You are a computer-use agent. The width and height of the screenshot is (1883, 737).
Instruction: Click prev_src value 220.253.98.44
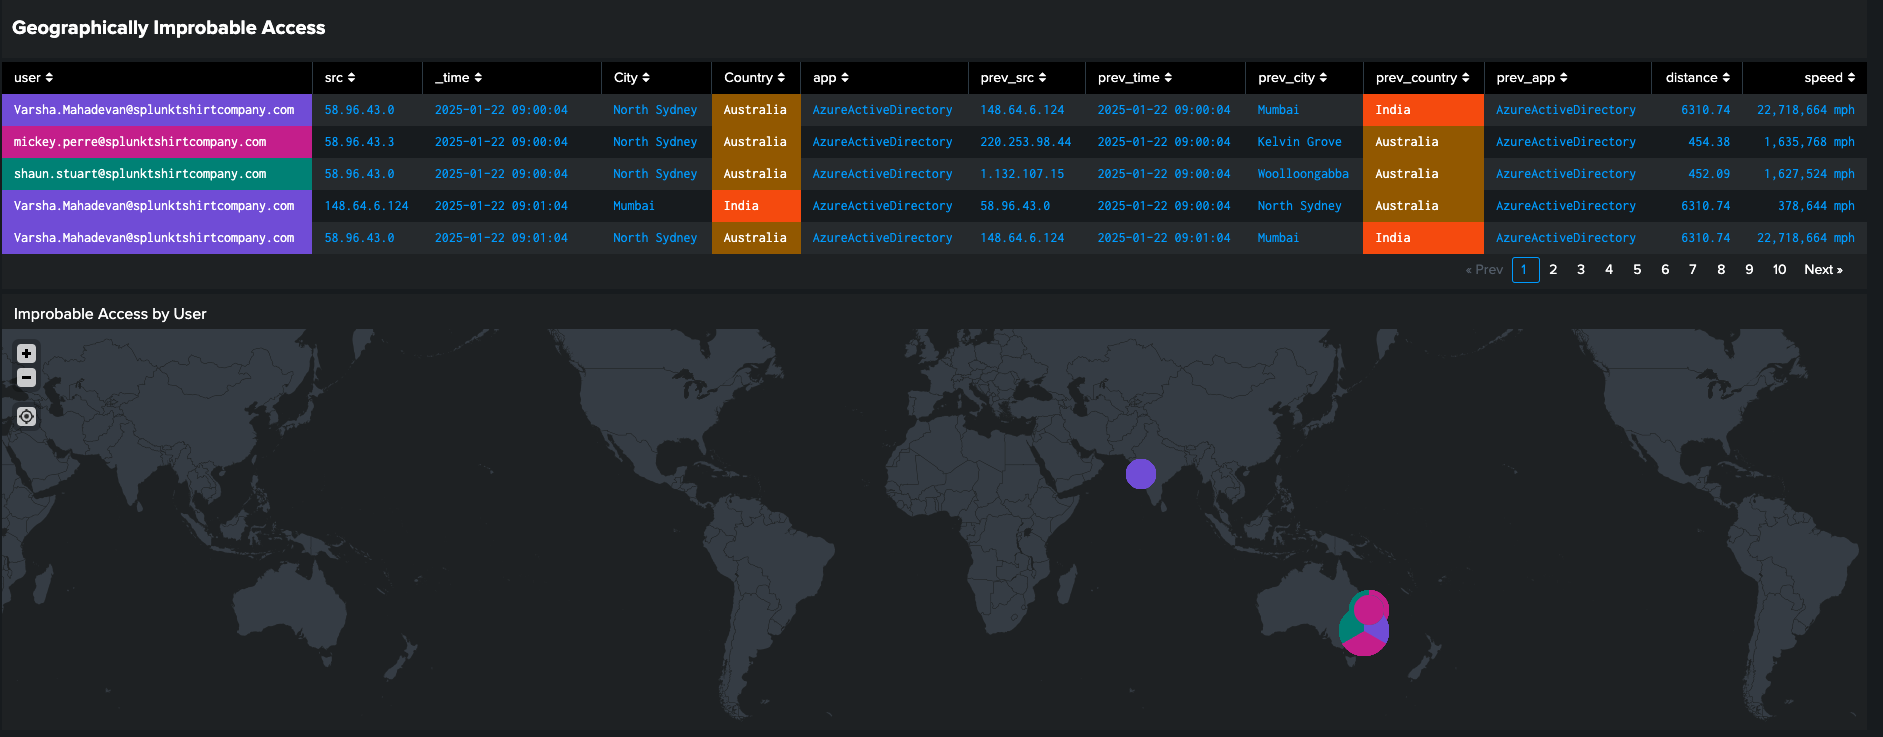point(1025,142)
